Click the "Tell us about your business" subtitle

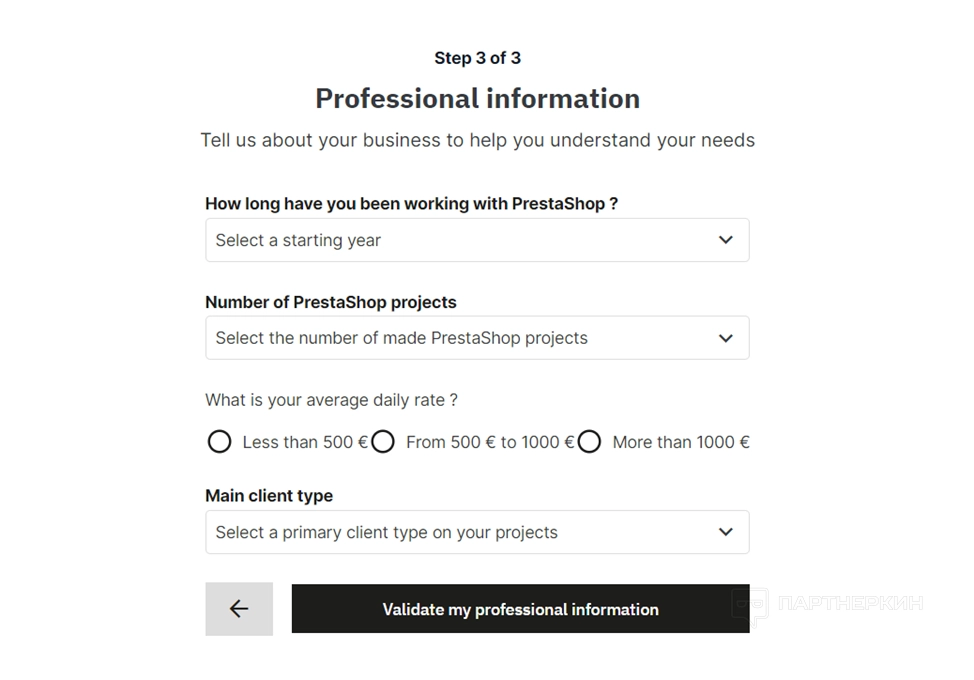point(477,140)
